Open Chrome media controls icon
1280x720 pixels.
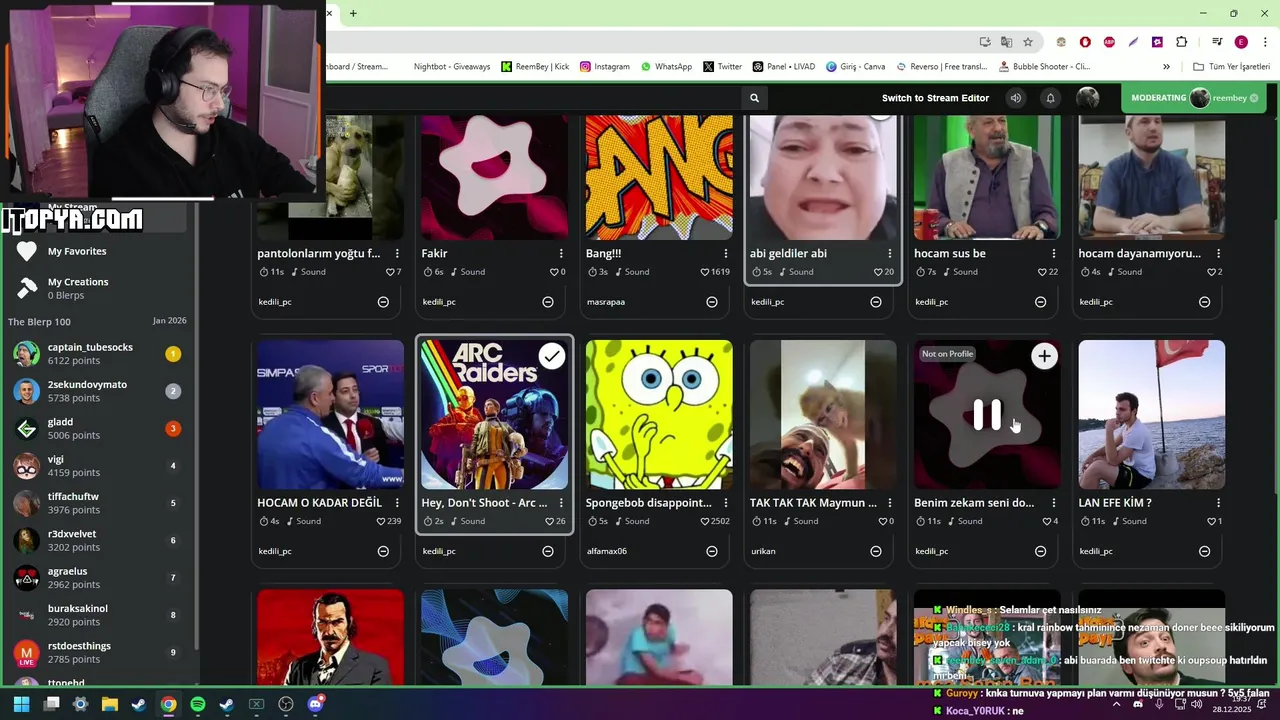(1217, 42)
